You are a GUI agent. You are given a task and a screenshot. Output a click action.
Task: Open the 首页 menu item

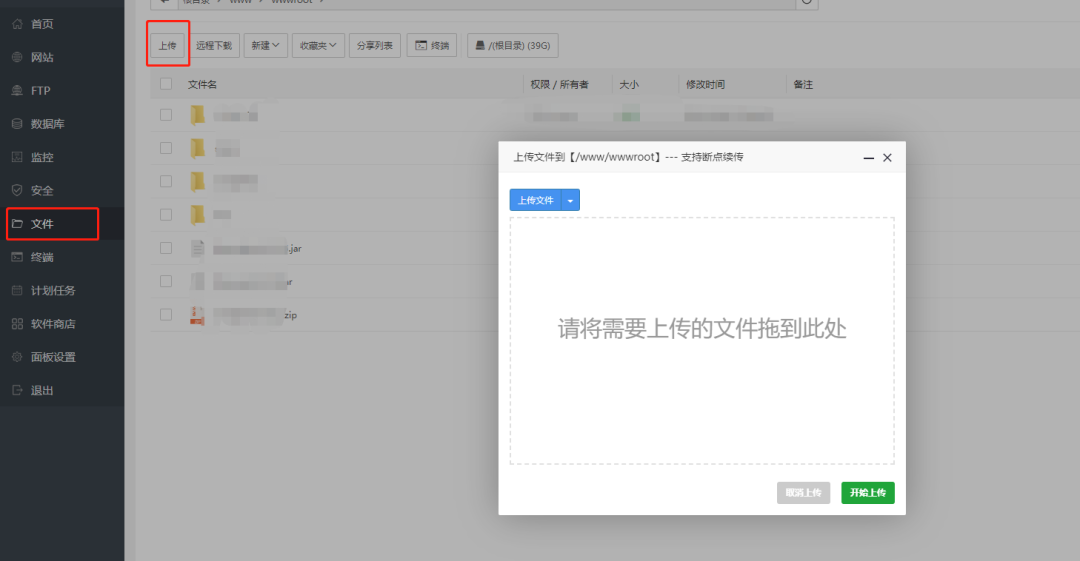62,24
